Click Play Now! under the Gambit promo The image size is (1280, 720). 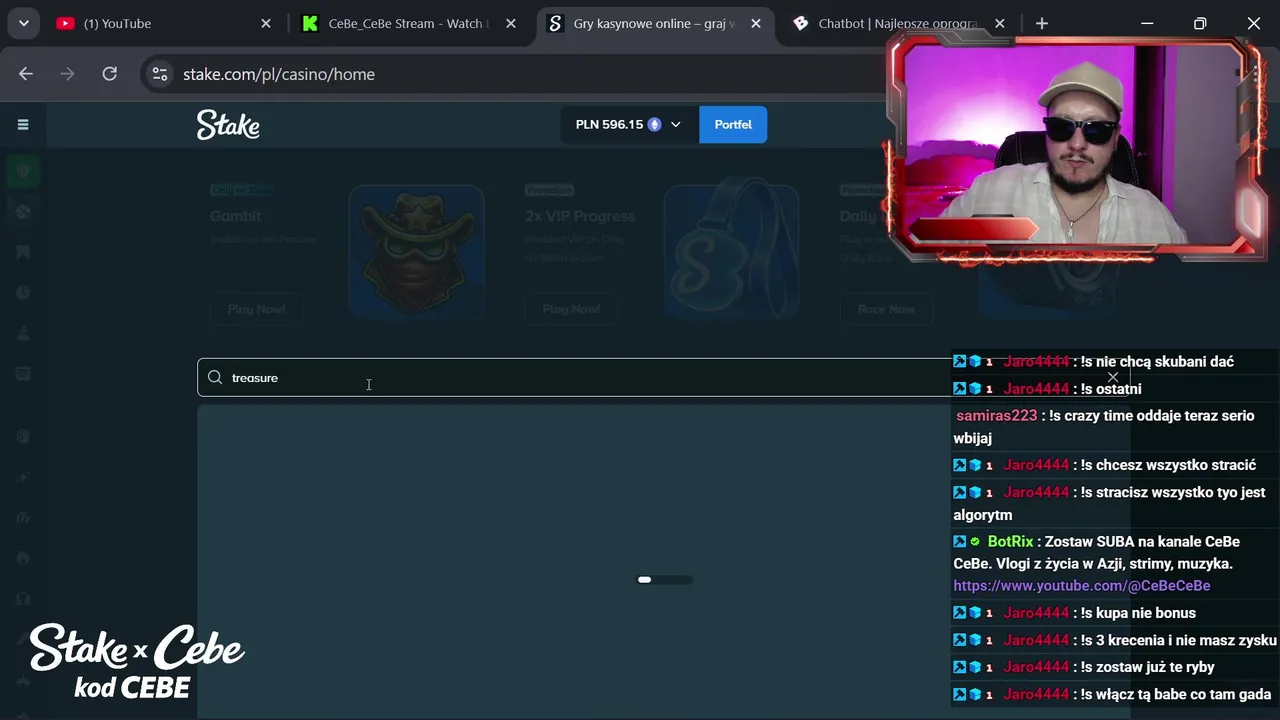point(256,309)
